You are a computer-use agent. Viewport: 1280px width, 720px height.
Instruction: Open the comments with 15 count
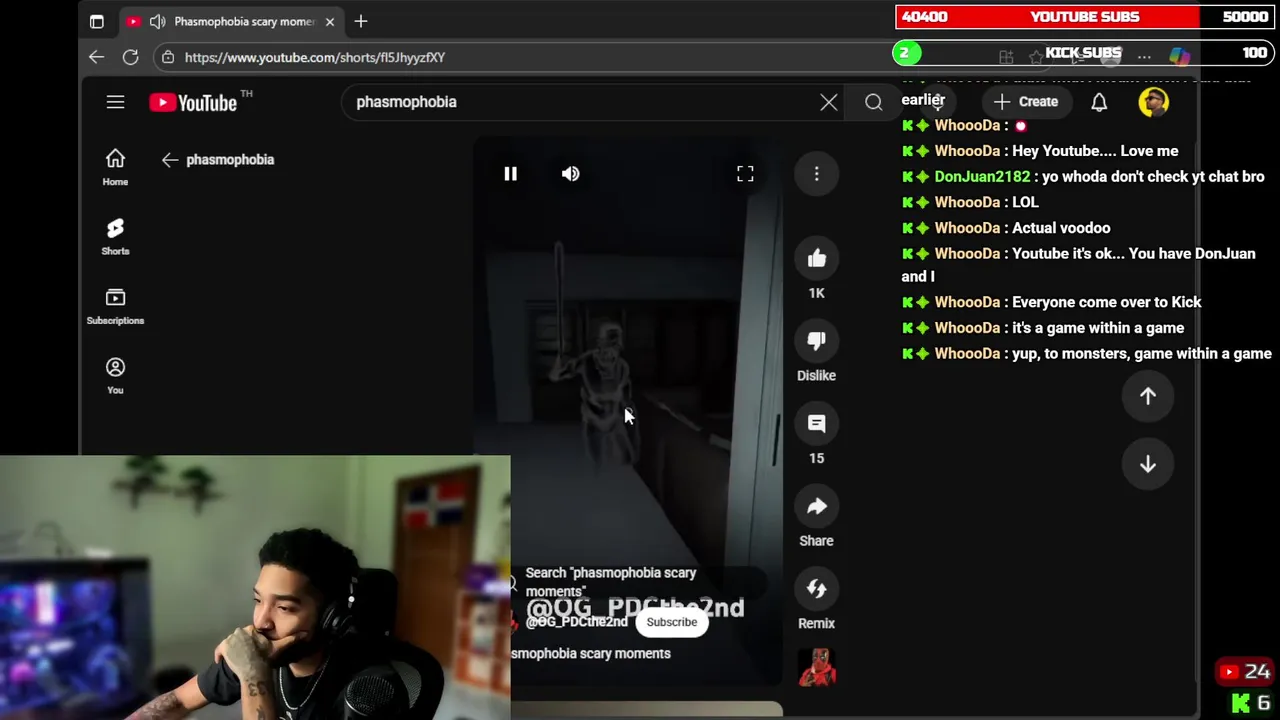[816, 424]
